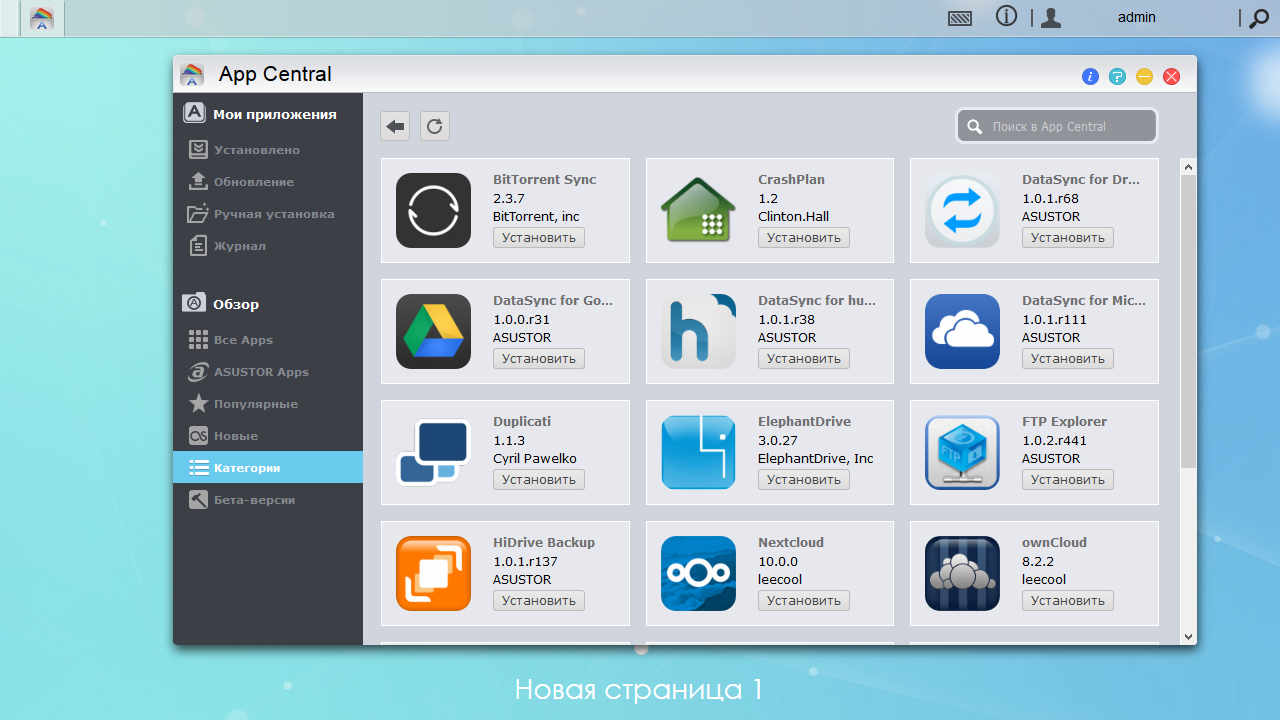Open the Журнал section
1280x720 pixels.
[x=268, y=246]
